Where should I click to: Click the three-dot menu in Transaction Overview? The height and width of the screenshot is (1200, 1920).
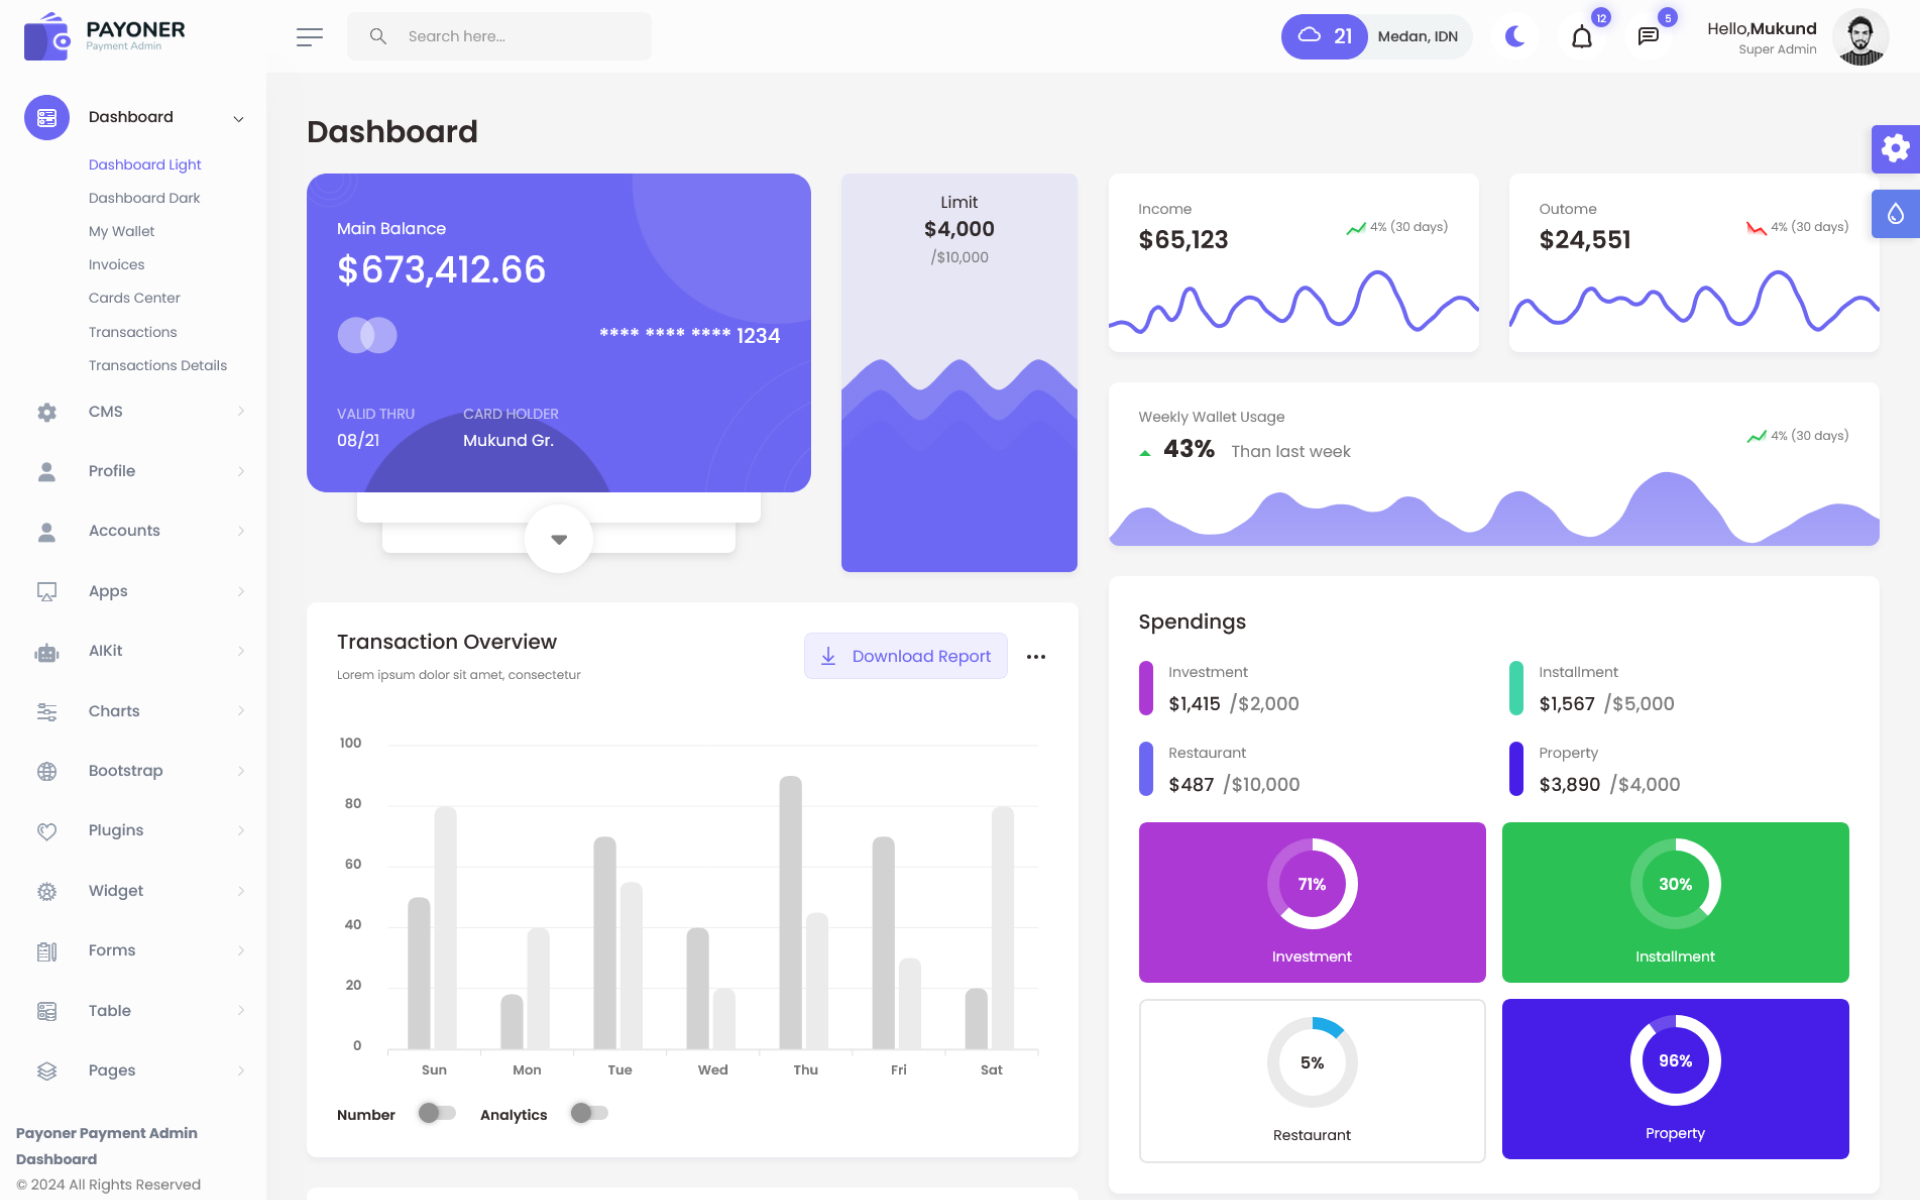(1036, 657)
